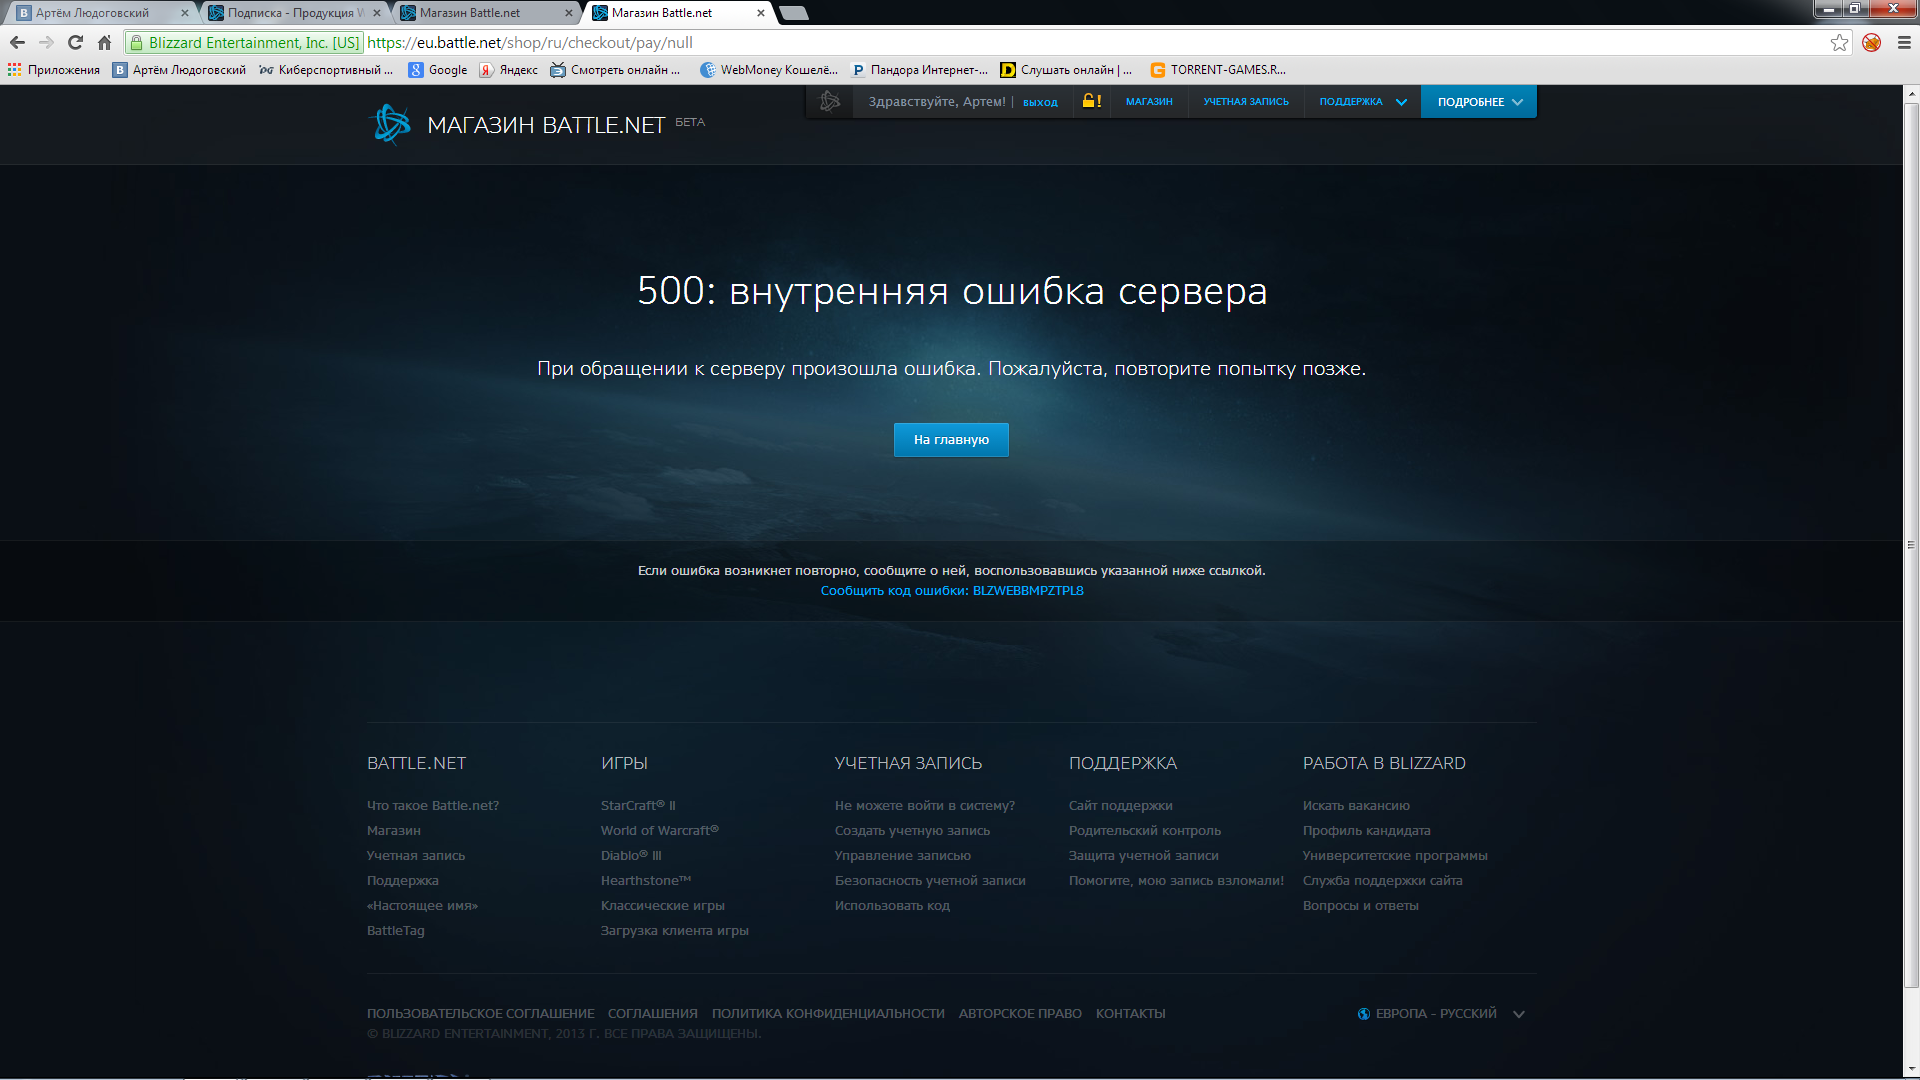Open a new browser tab
1920x1080 pixels.
coord(794,13)
